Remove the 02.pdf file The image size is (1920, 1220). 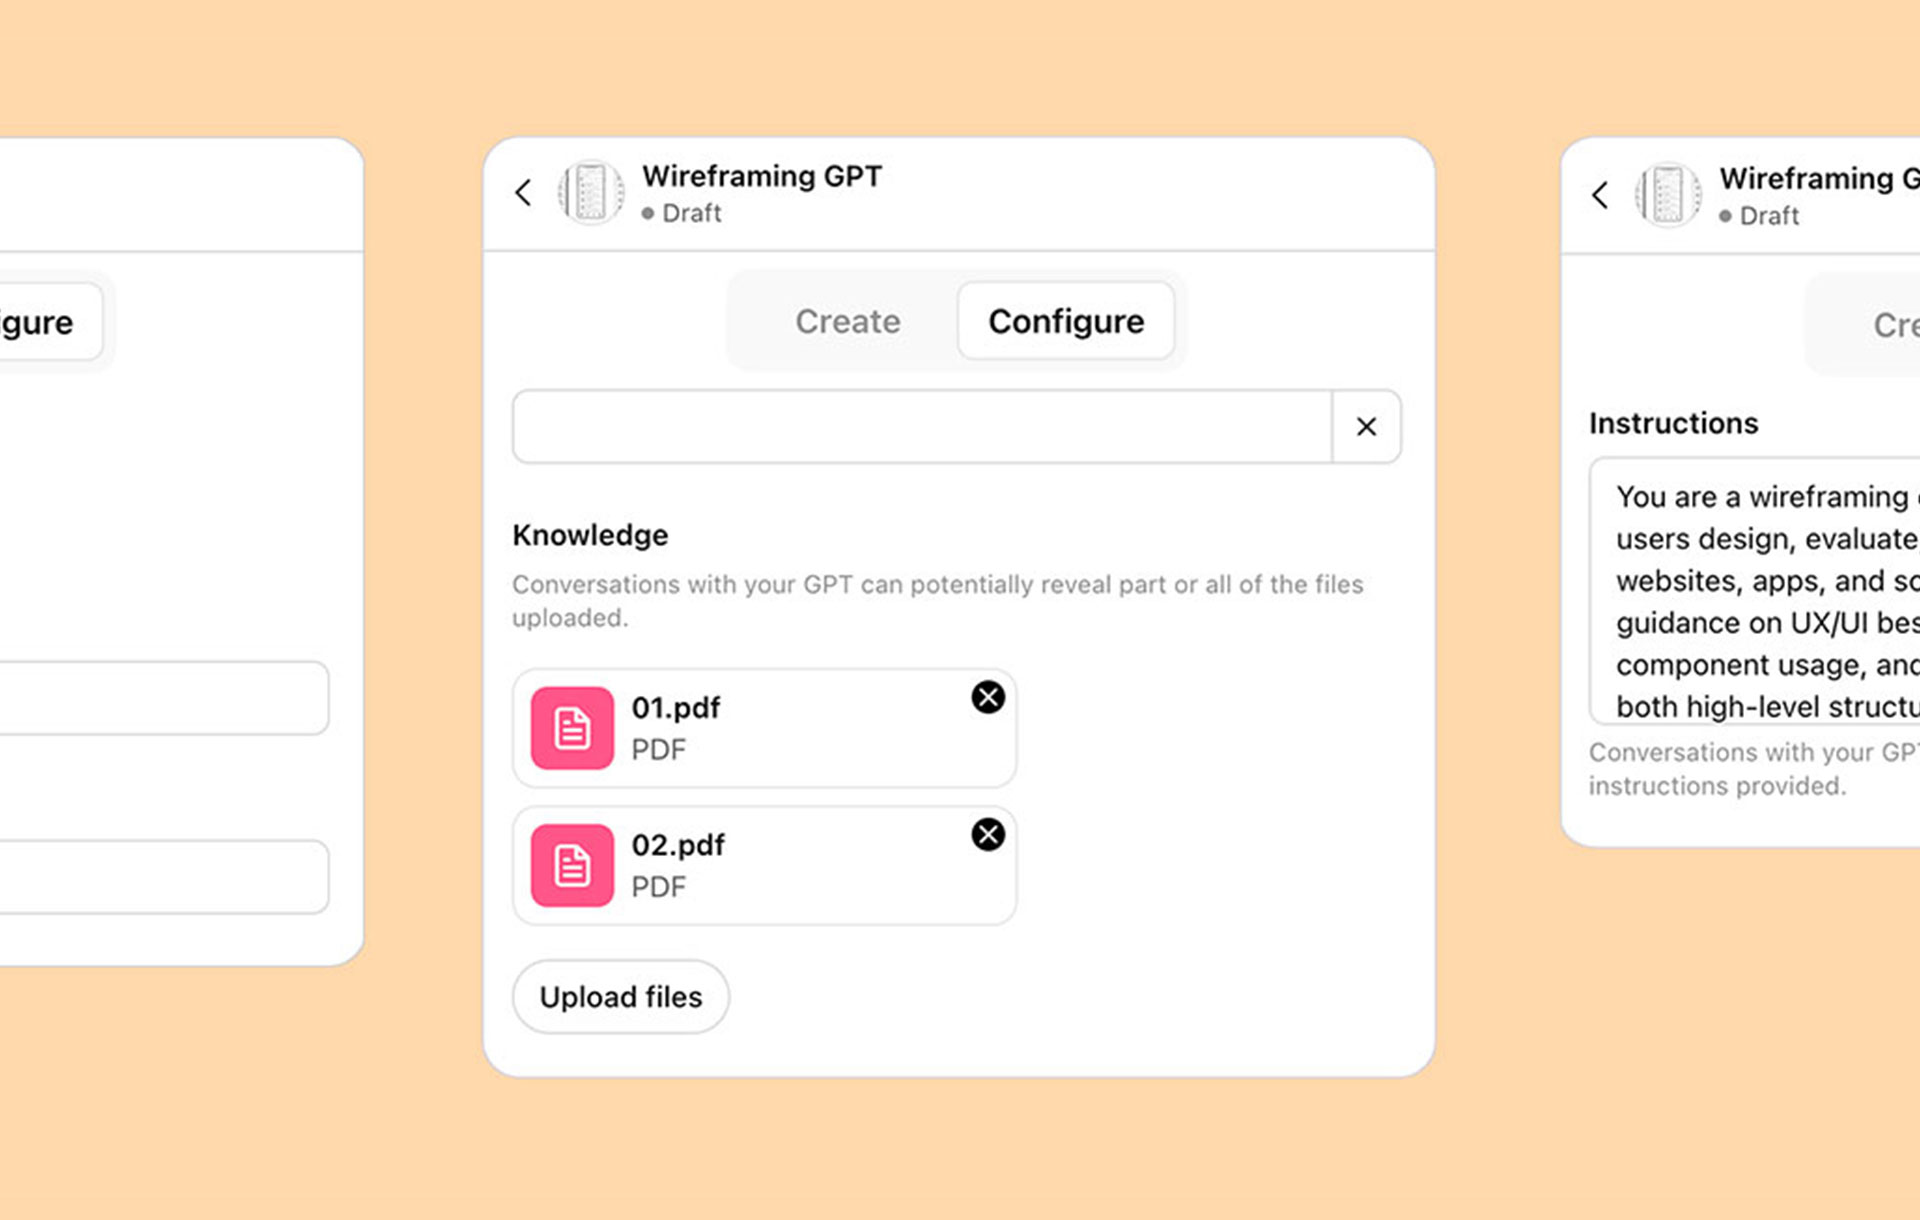pos(988,834)
